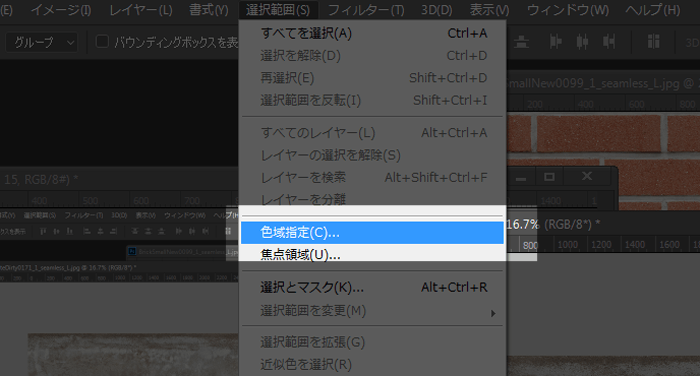
Task: Open the 表示(V) menu
Action: [489, 10]
